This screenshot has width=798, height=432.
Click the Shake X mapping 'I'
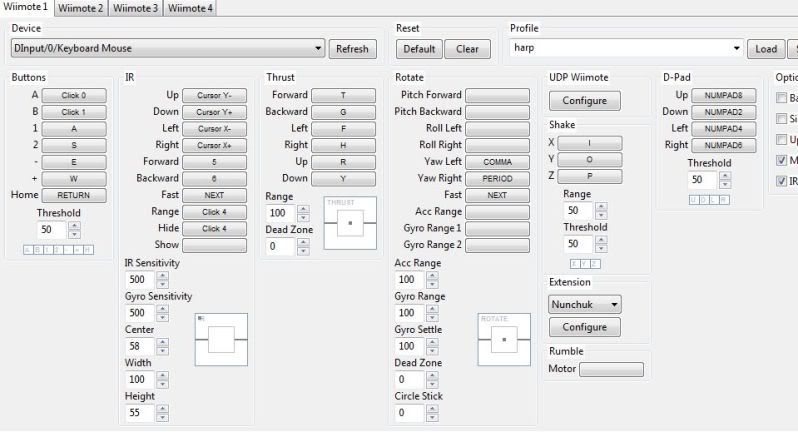590,143
